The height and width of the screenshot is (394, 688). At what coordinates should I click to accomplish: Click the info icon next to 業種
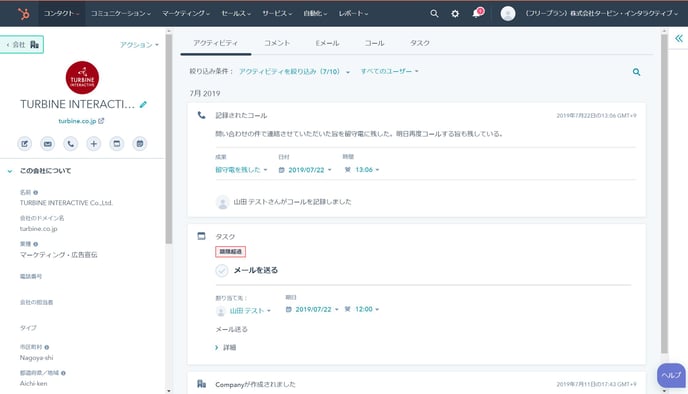(36, 244)
